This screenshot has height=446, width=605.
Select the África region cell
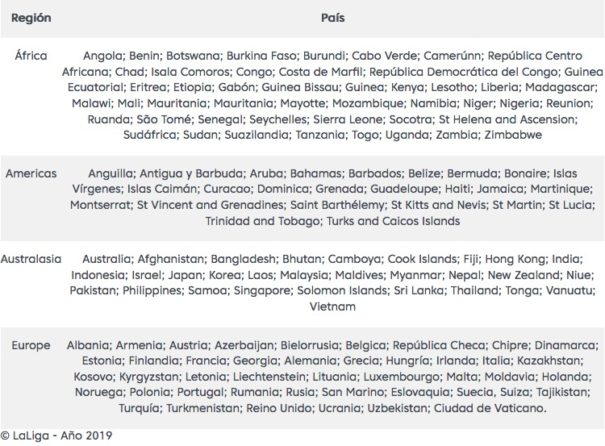(31, 56)
